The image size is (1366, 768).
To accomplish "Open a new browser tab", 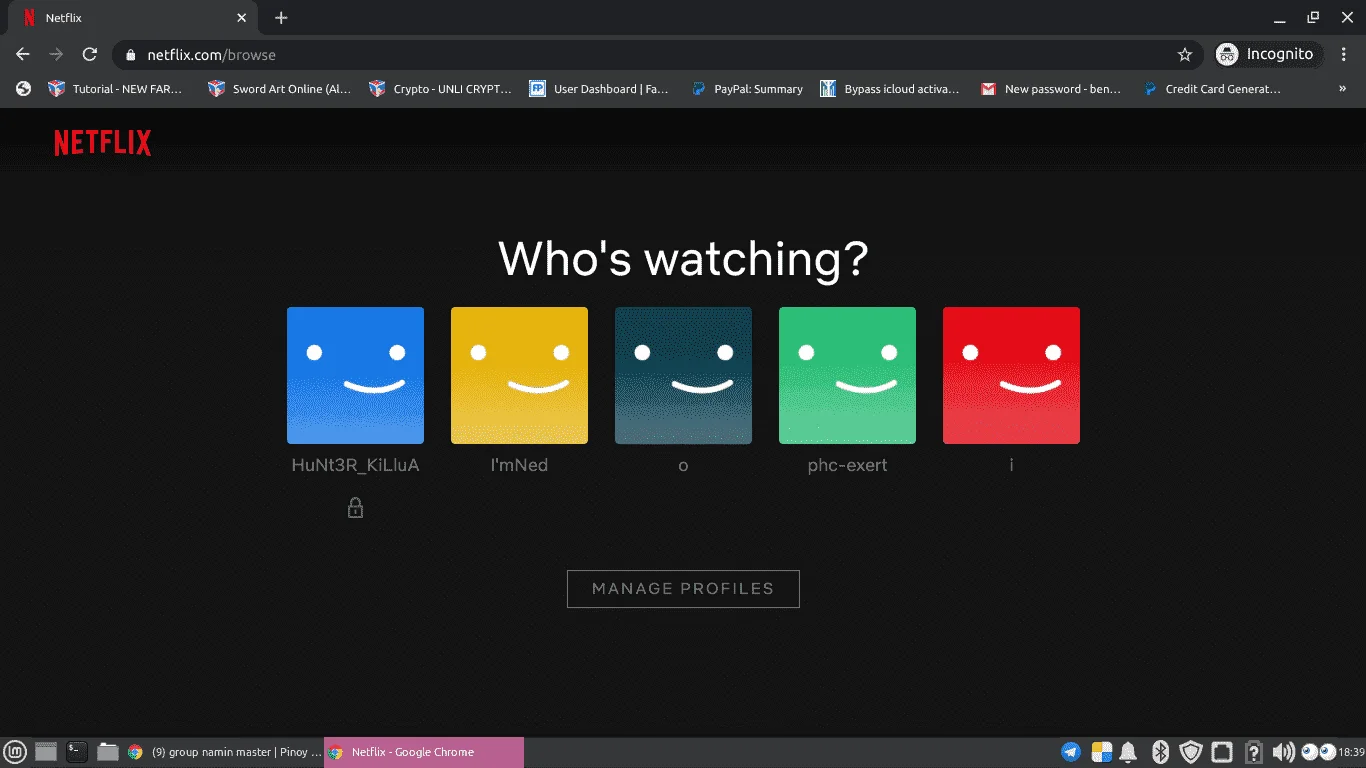I will [281, 18].
